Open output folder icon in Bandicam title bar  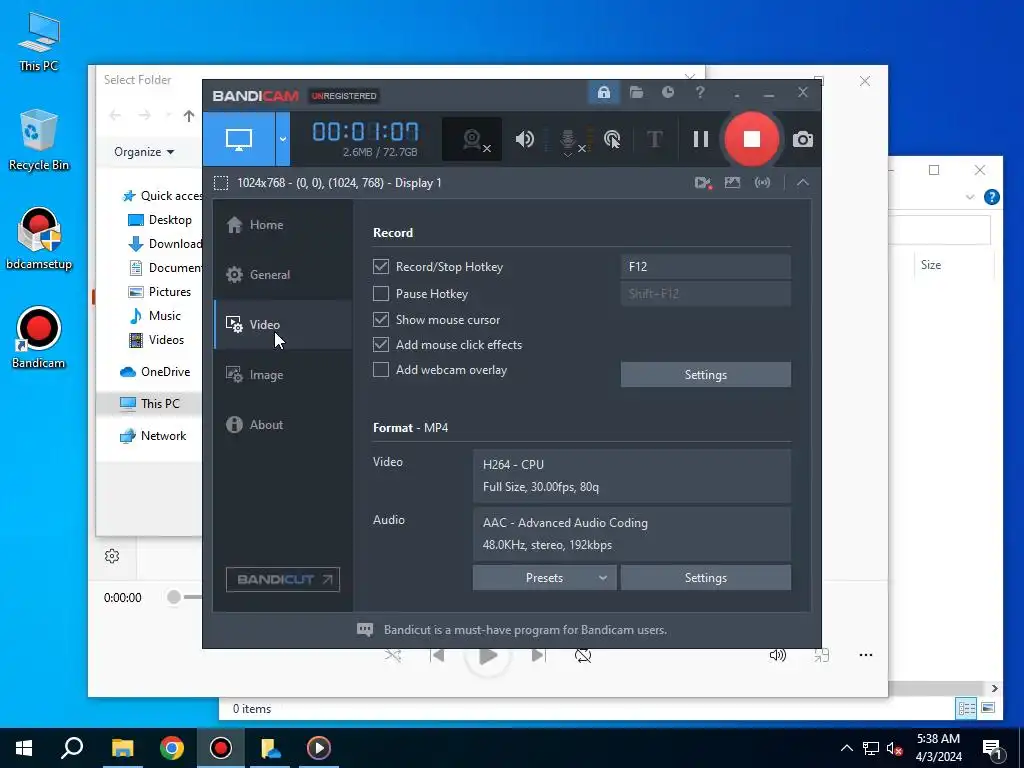(637, 93)
